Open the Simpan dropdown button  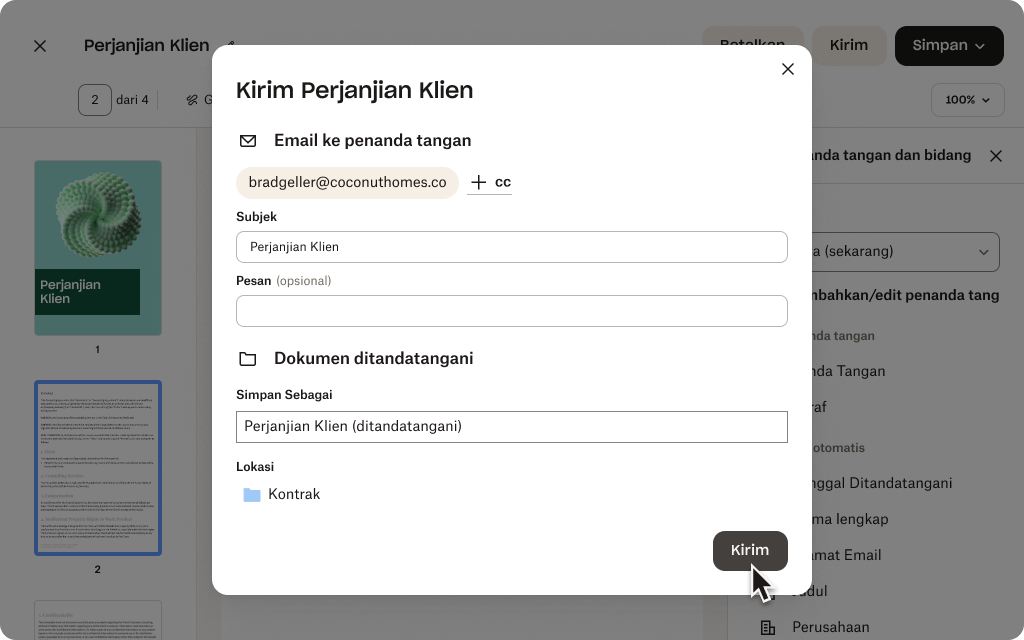949,46
